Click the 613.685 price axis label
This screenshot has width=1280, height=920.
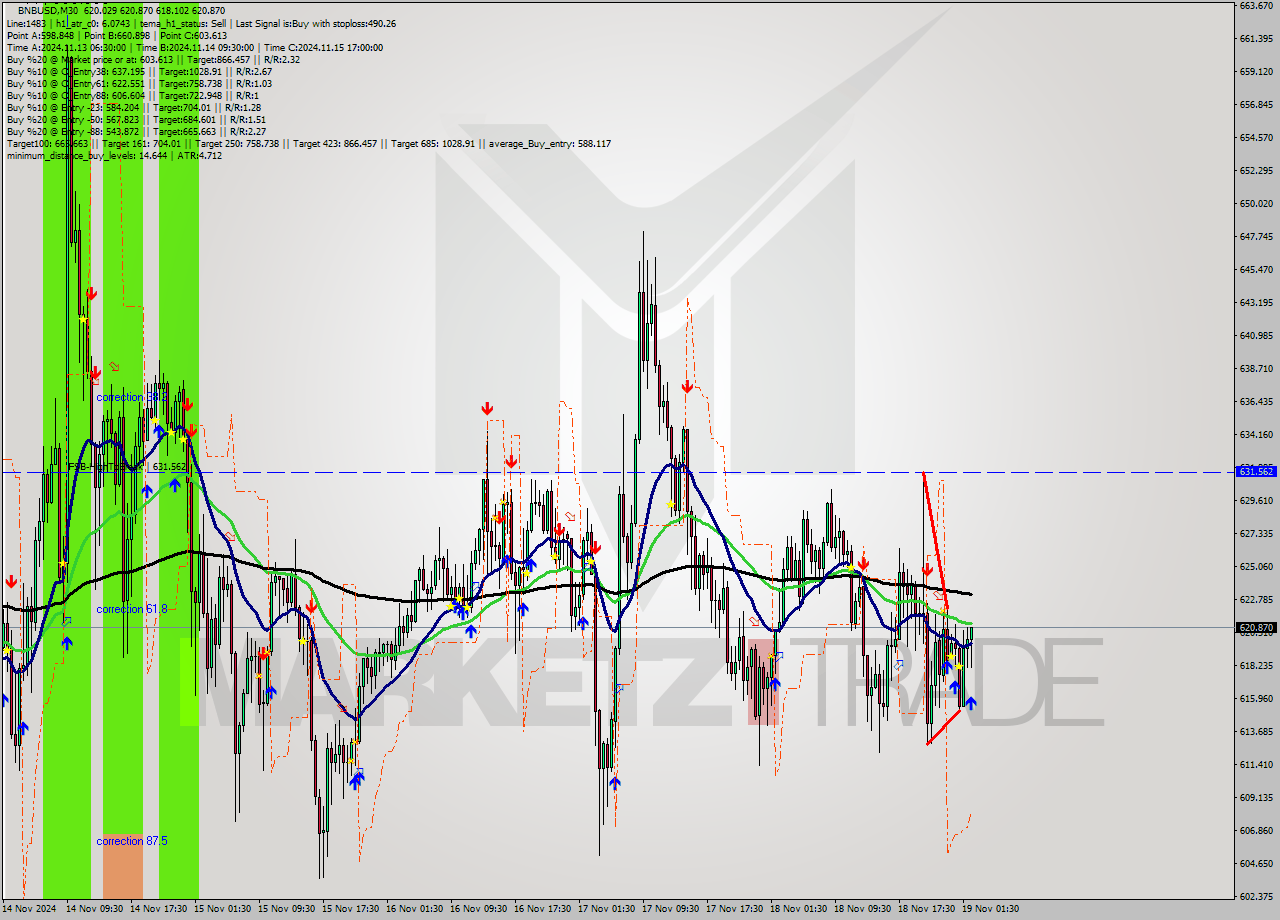coord(1255,732)
